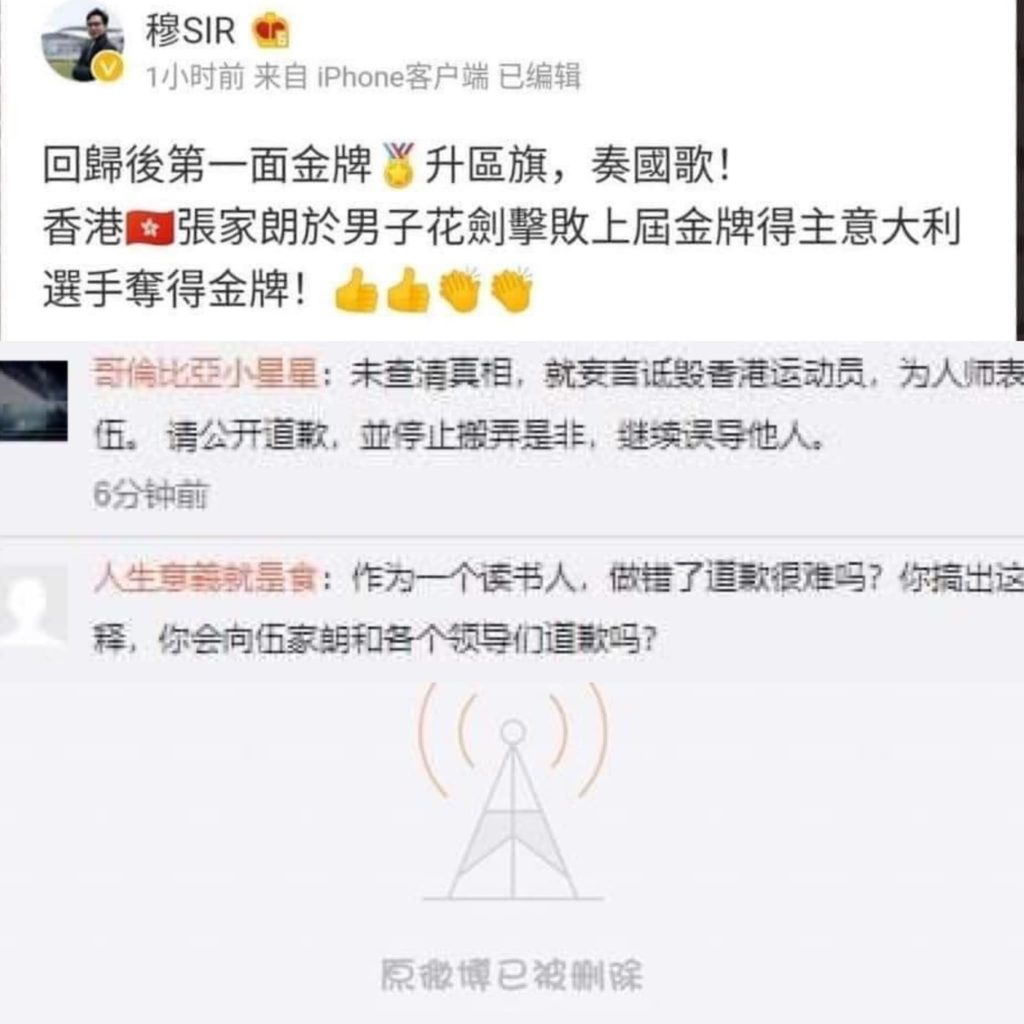This screenshot has height=1024, width=1024.
Task: Click the 1小时前 post timestamp
Action: [195, 77]
